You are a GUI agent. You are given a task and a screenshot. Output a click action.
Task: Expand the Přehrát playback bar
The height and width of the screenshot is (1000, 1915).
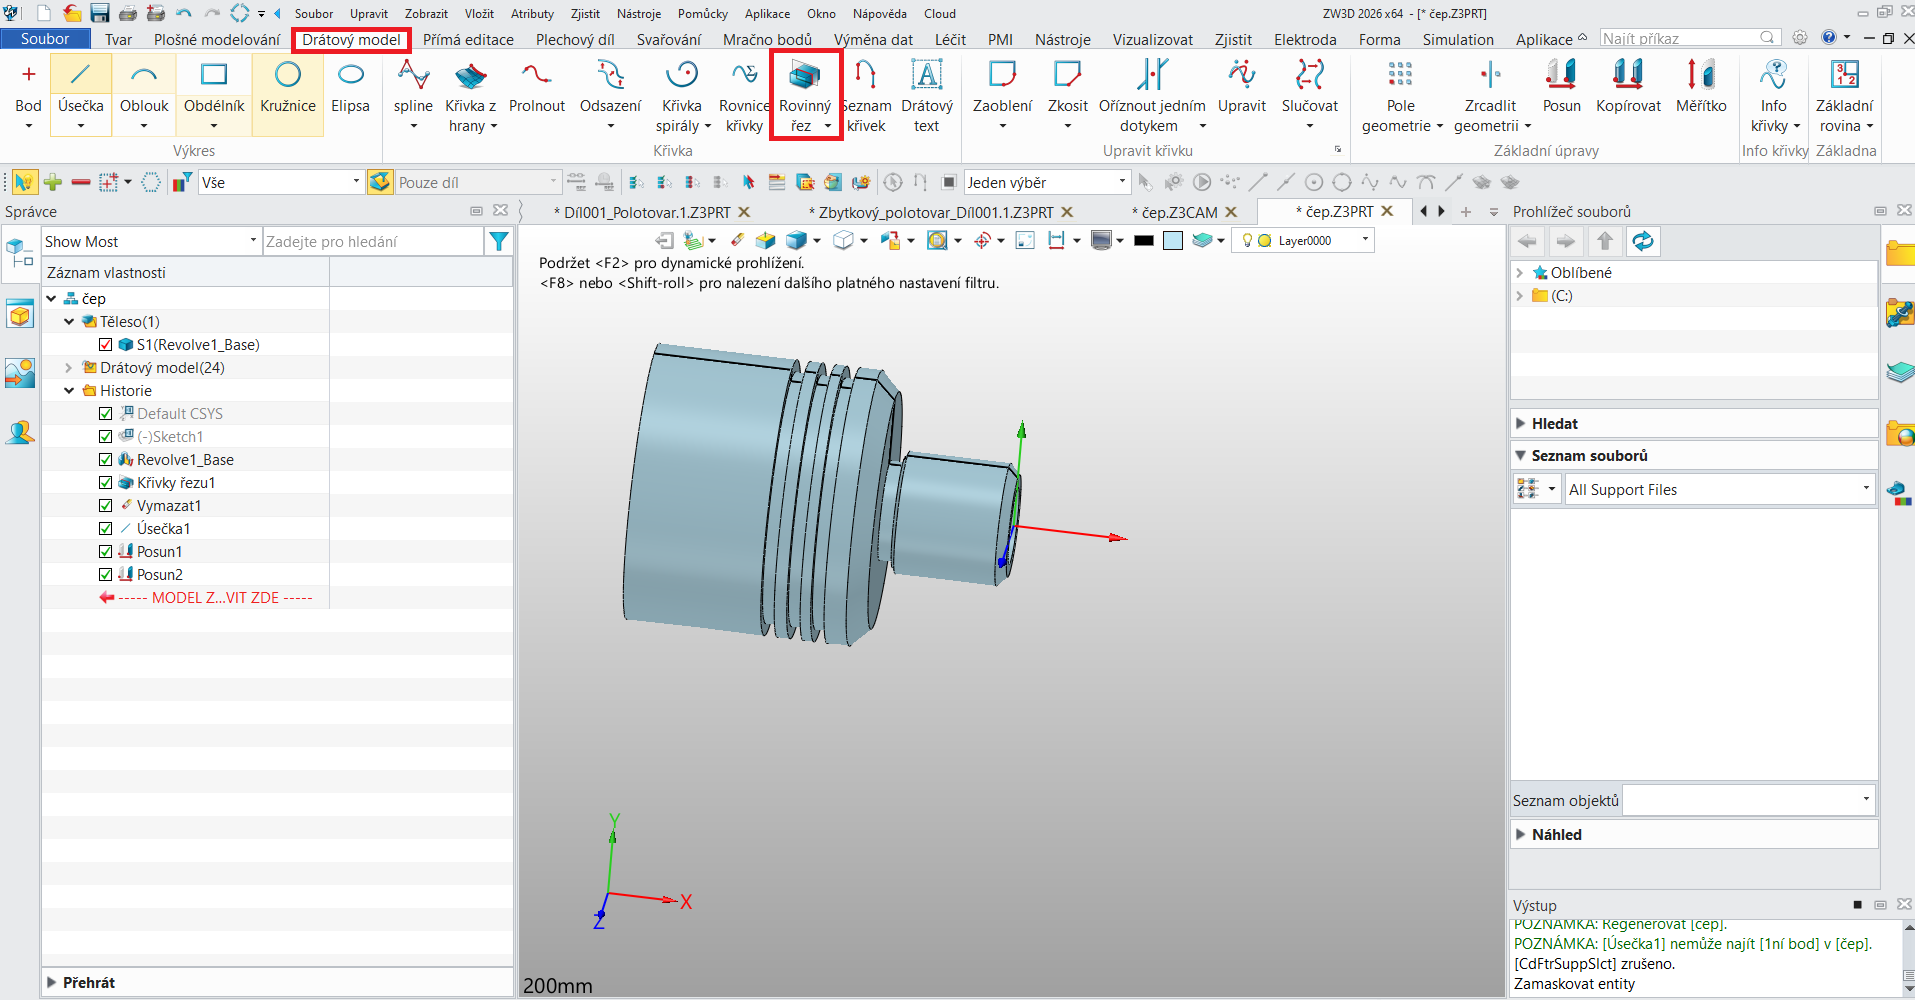click(51, 983)
